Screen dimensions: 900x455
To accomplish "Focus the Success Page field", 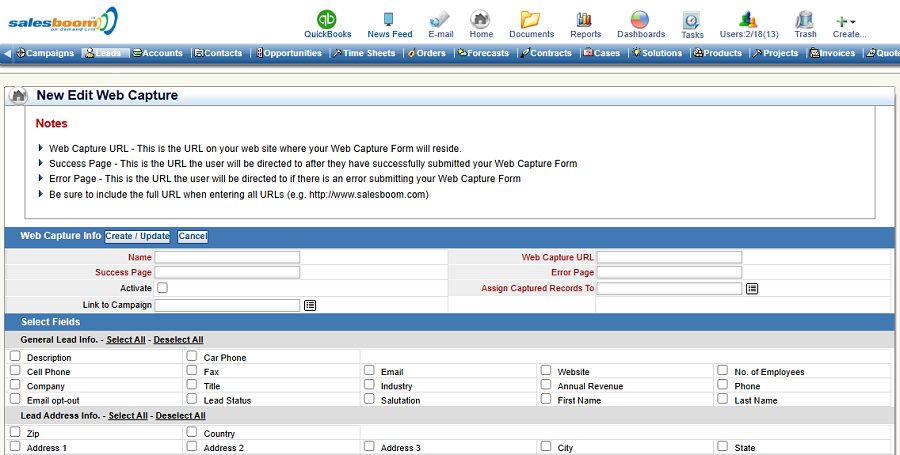I will [227, 272].
